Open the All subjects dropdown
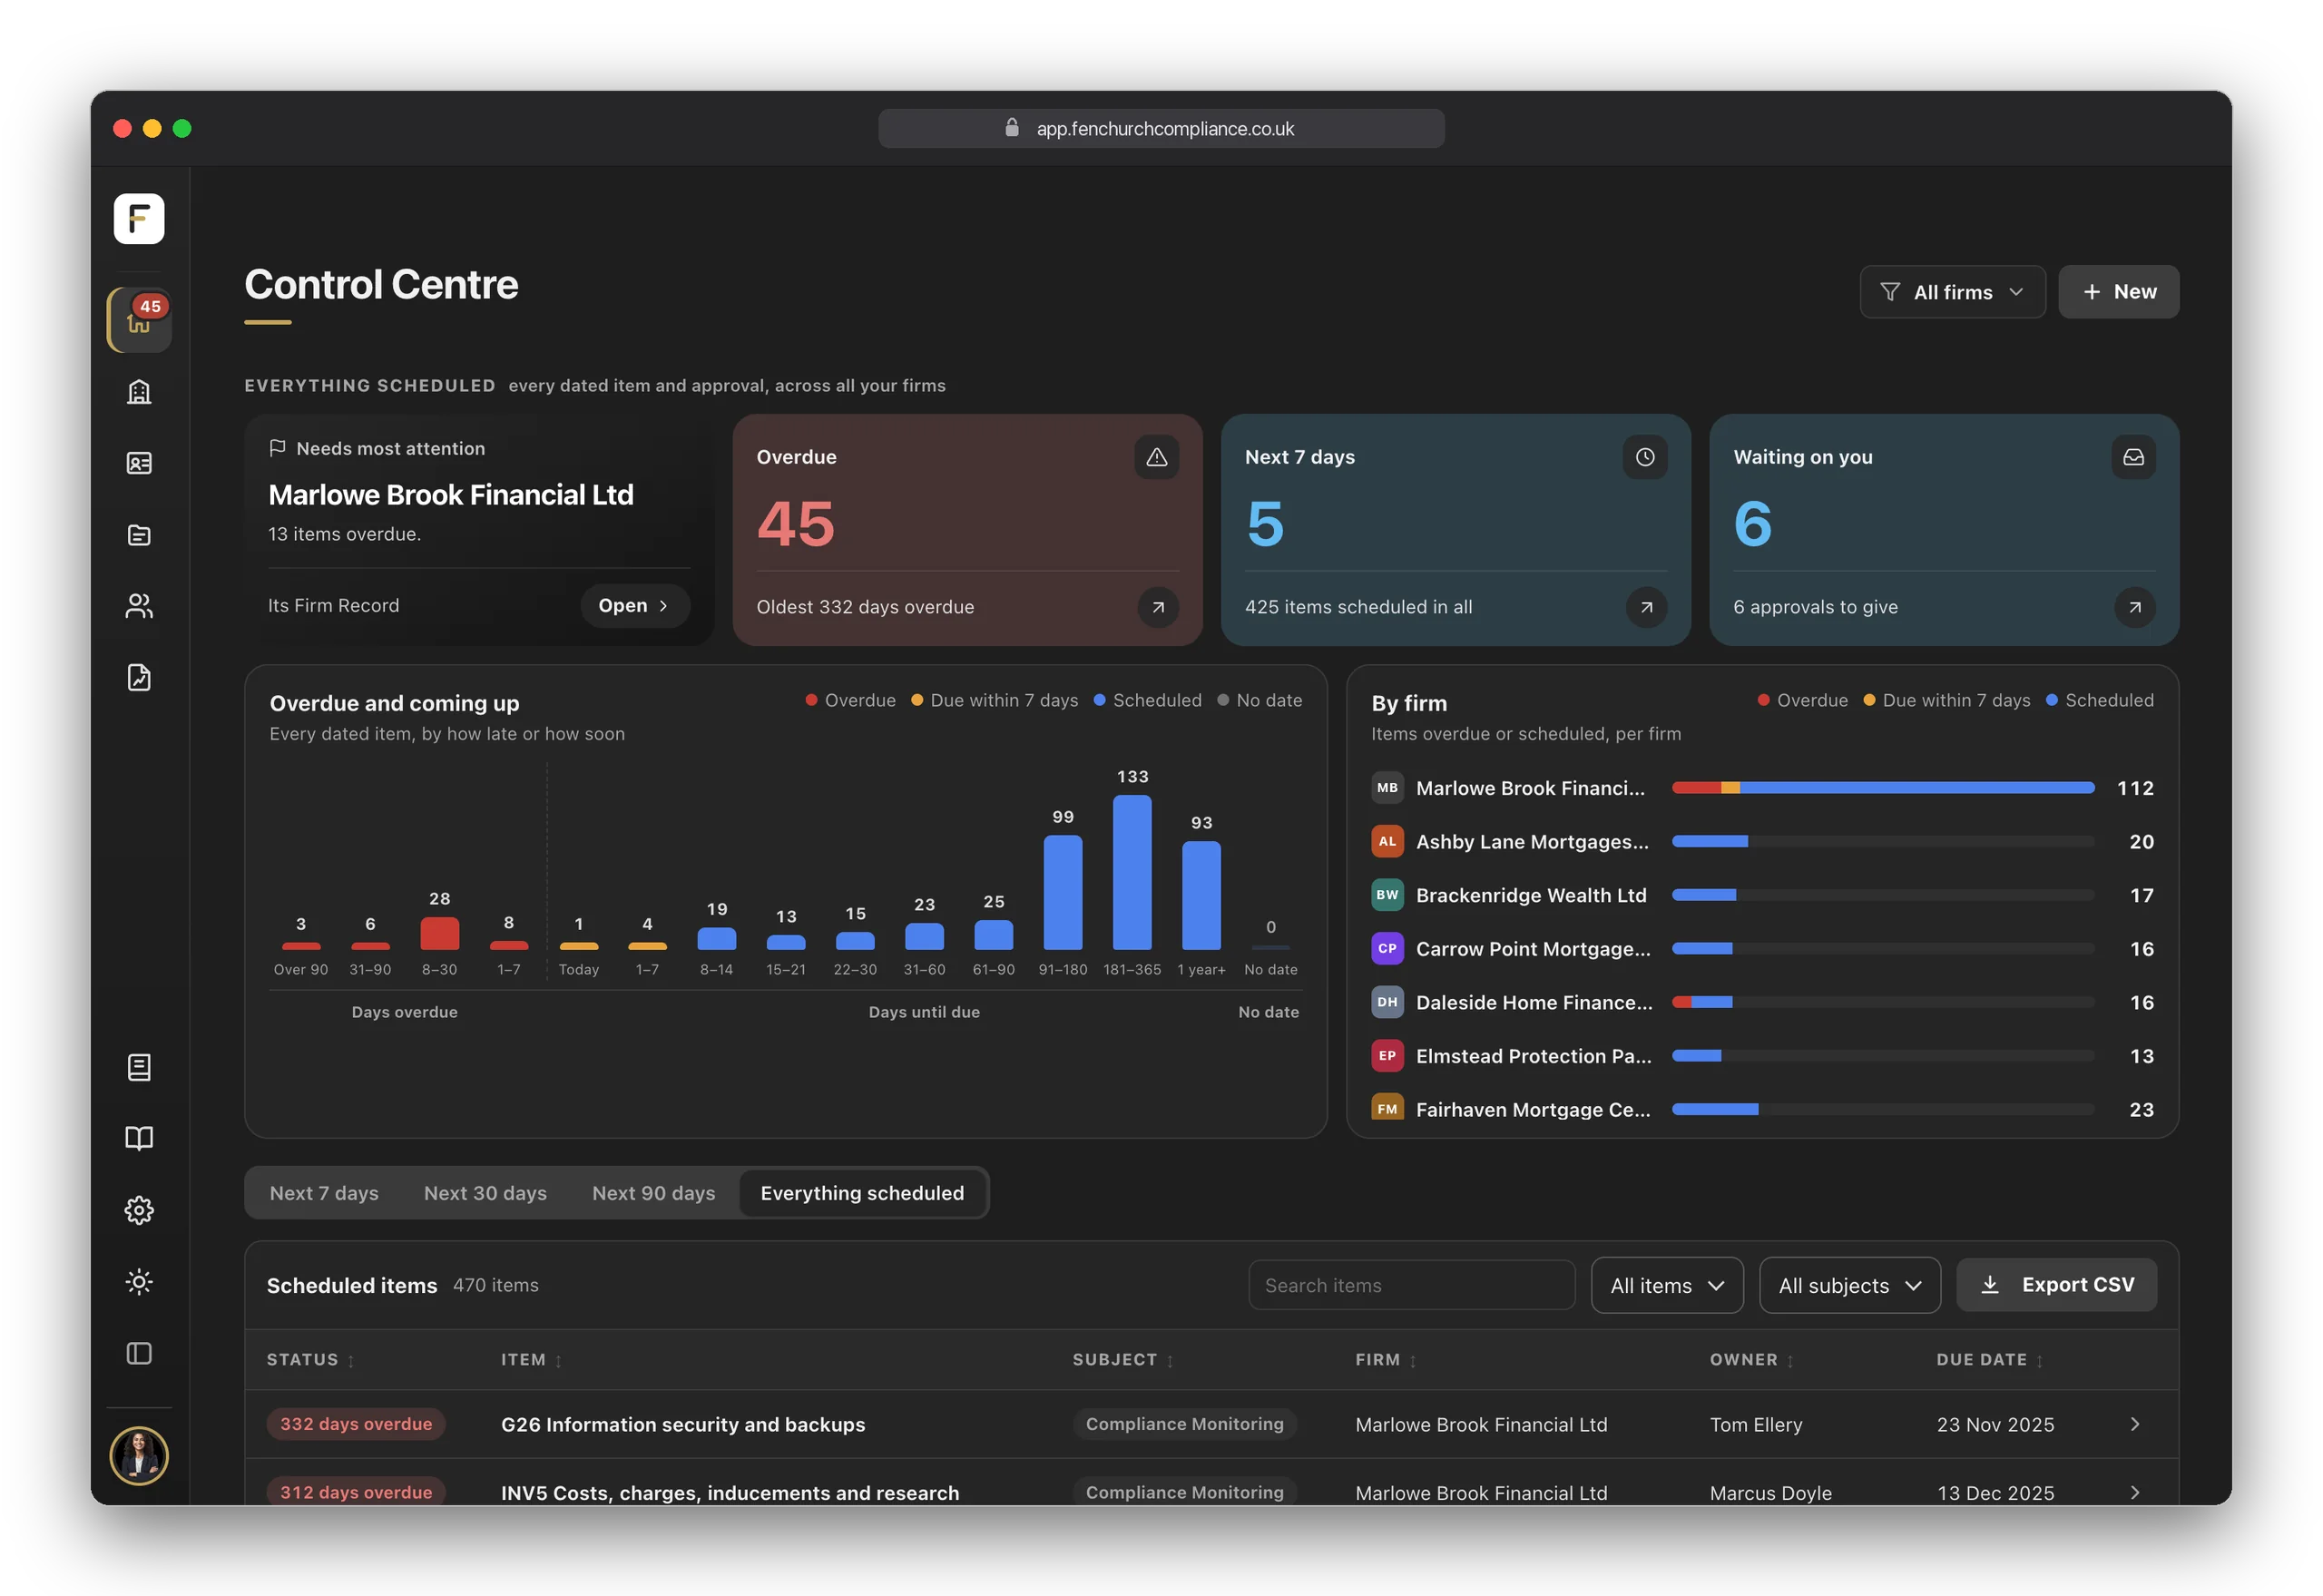The width and height of the screenshot is (2323, 1596). (1849, 1285)
